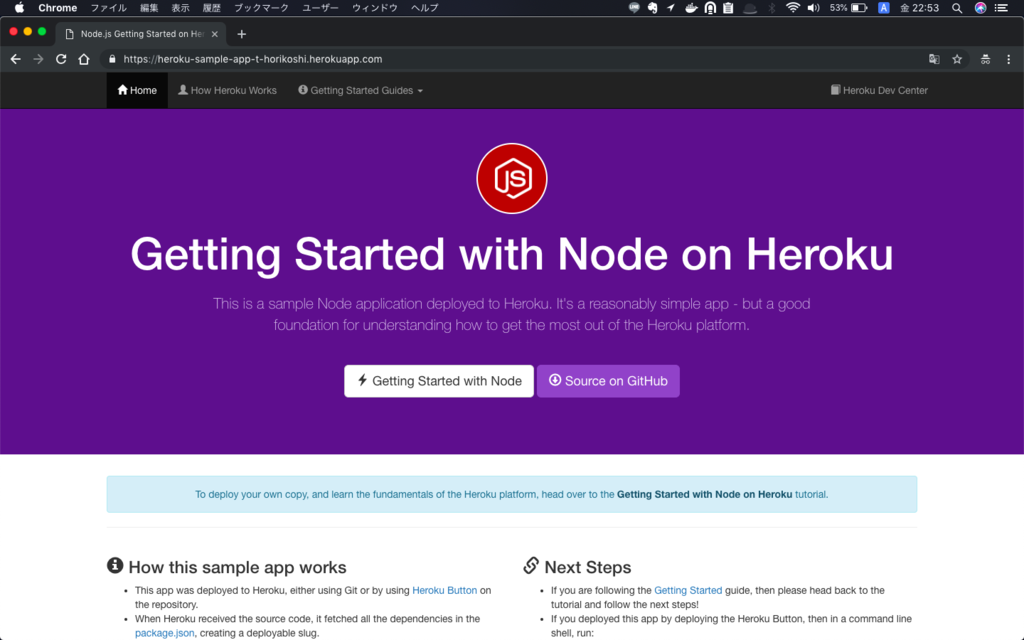1024x640 pixels.
Task: Click the Bluetooth menu bar icon
Action: 771,8
